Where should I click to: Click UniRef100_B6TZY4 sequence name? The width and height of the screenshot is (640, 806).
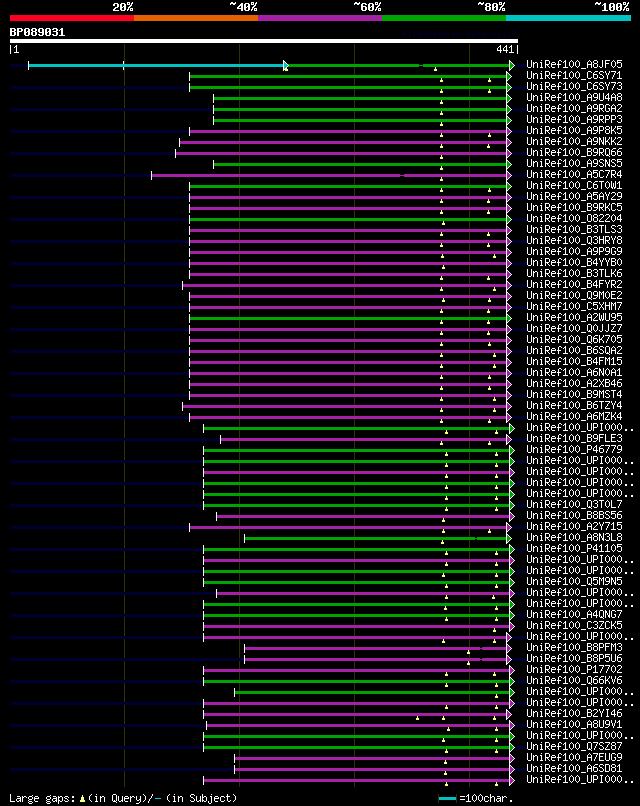pyautogui.click(x=574, y=406)
